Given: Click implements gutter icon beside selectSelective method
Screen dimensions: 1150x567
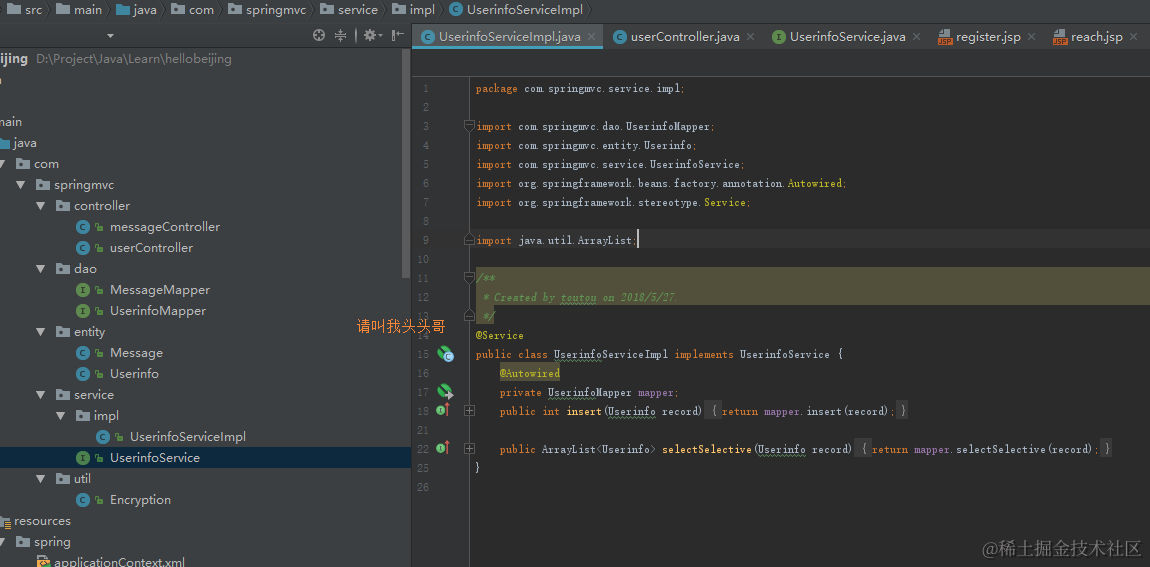Looking at the screenshot, I should tap(443, 448).
